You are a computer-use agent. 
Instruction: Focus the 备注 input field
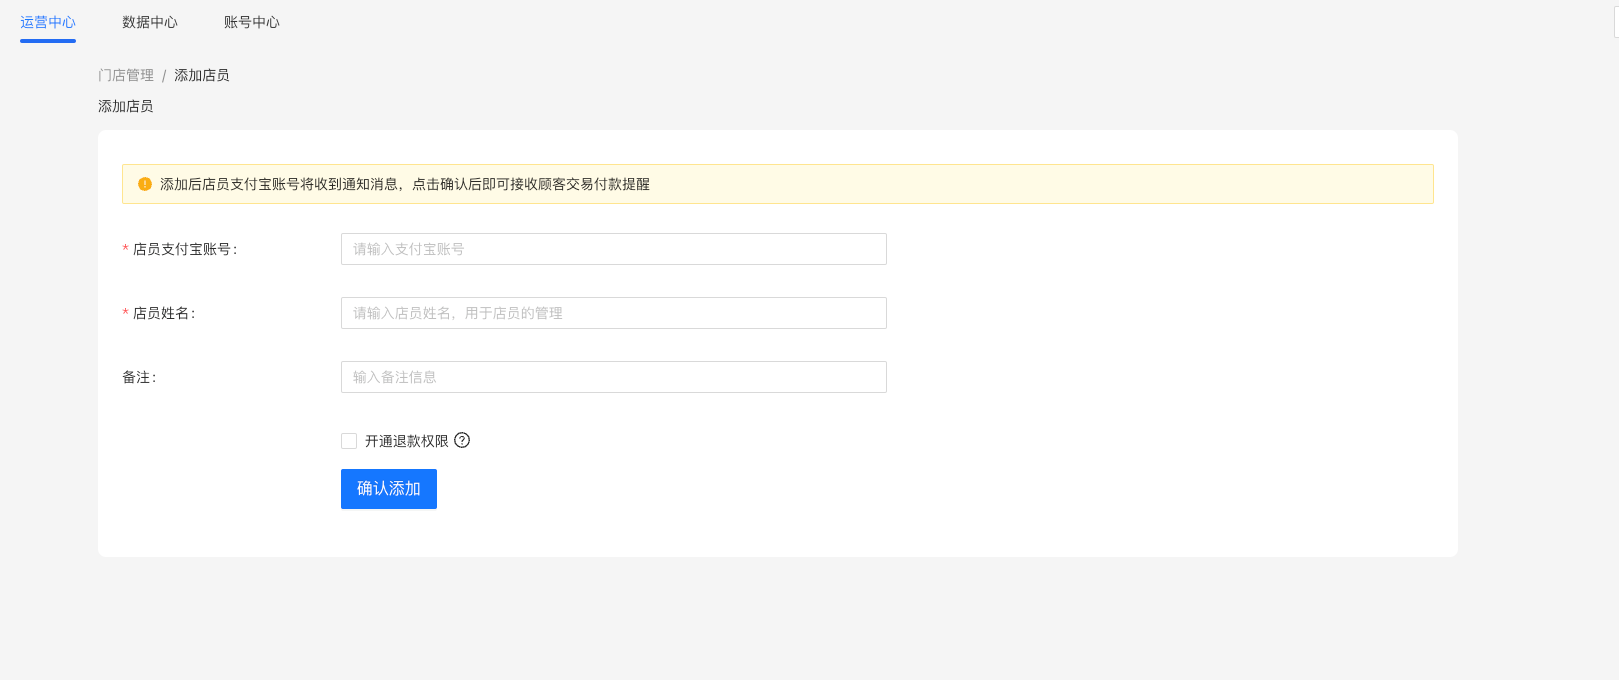(614, 377)
